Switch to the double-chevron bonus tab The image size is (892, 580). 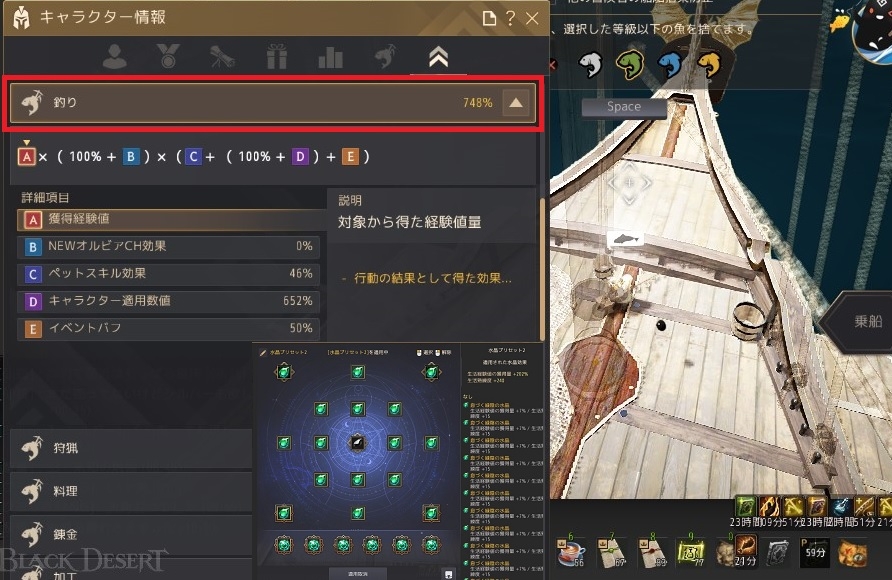pyautogui.click(x=438, y=57)
